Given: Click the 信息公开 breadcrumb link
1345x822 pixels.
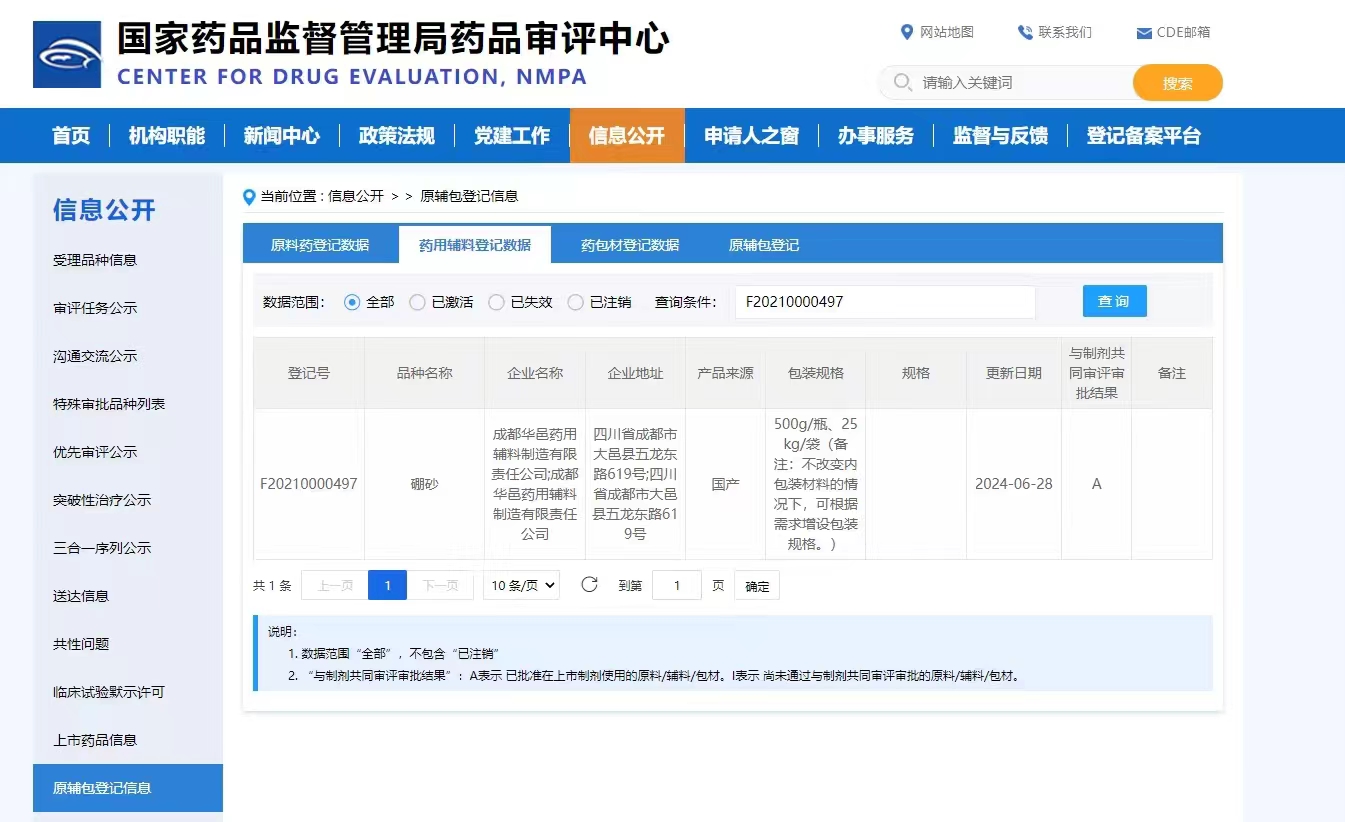Looking at the screenshot, I should 356,197.
